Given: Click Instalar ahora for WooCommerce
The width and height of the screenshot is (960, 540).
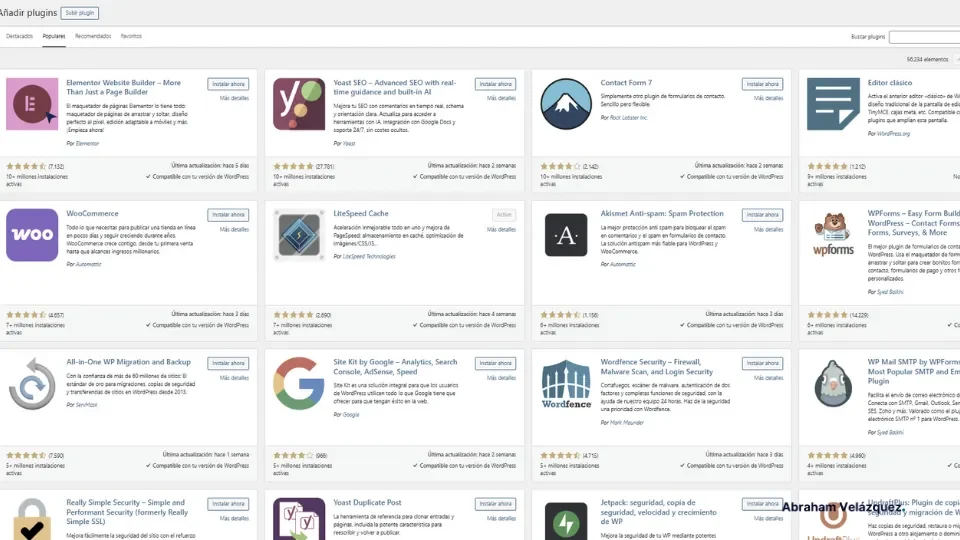Looking at the screenshot, I should point(228,215).
